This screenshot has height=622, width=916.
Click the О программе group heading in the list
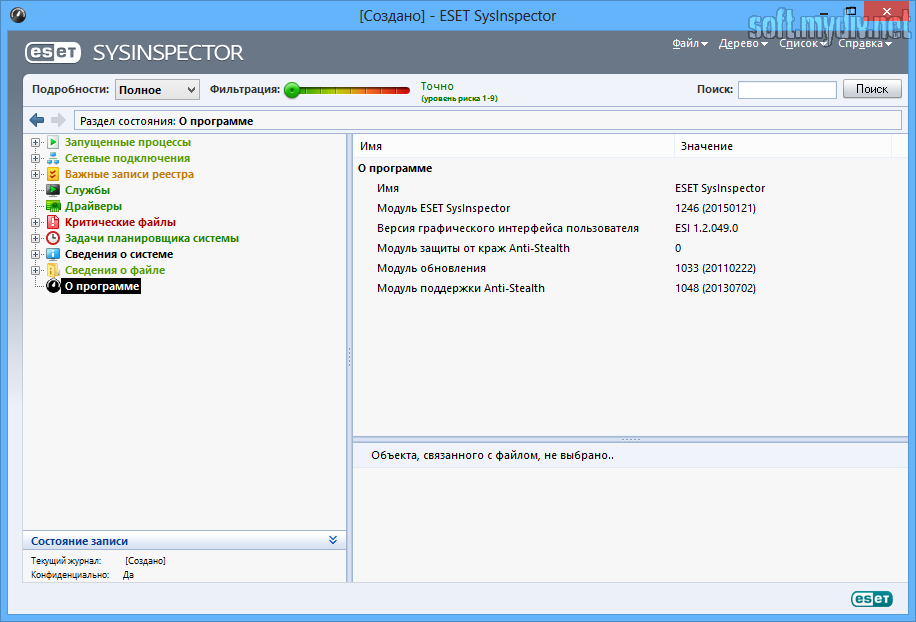point(395,168)
